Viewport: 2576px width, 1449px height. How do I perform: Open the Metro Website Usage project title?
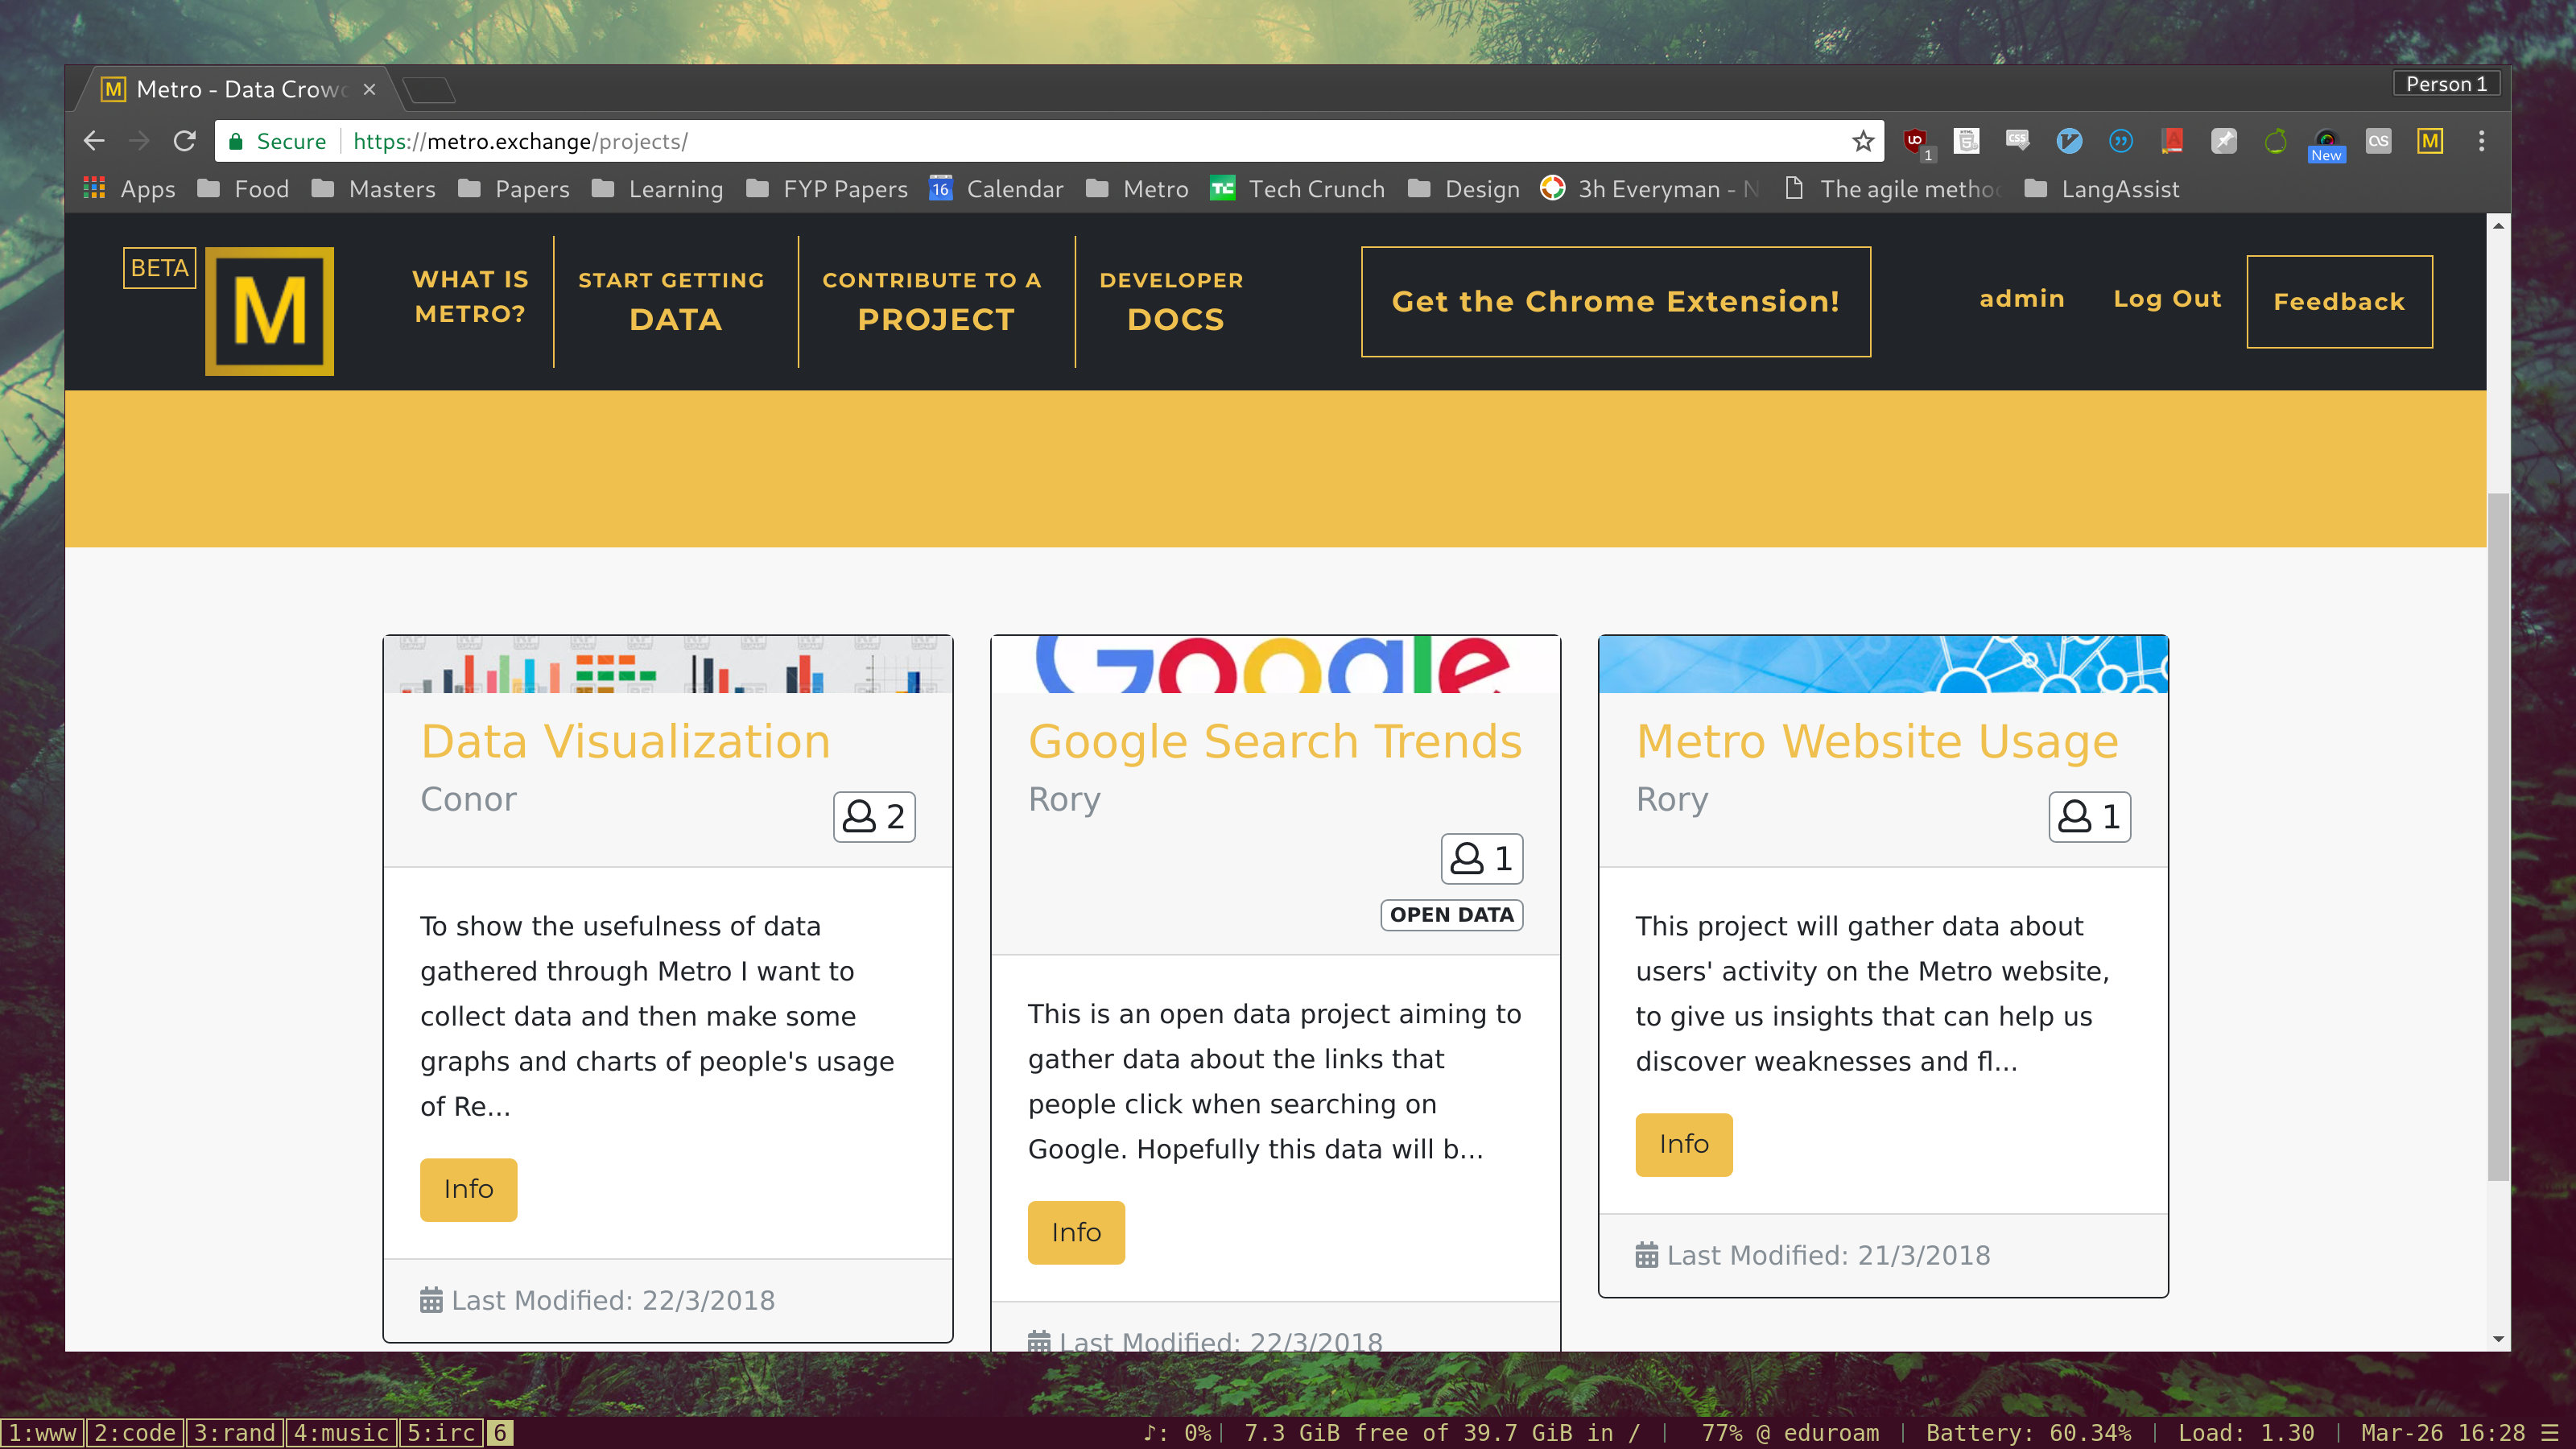click(x=1877, y=741)
